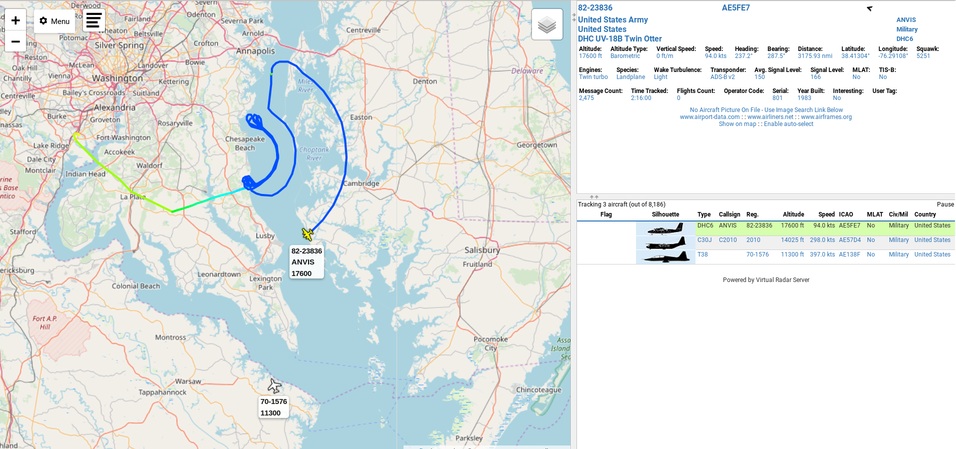Click the yellow ANVIS aircraft marker on map
This screenshot has height=449, width=956.
pos(308,234)
